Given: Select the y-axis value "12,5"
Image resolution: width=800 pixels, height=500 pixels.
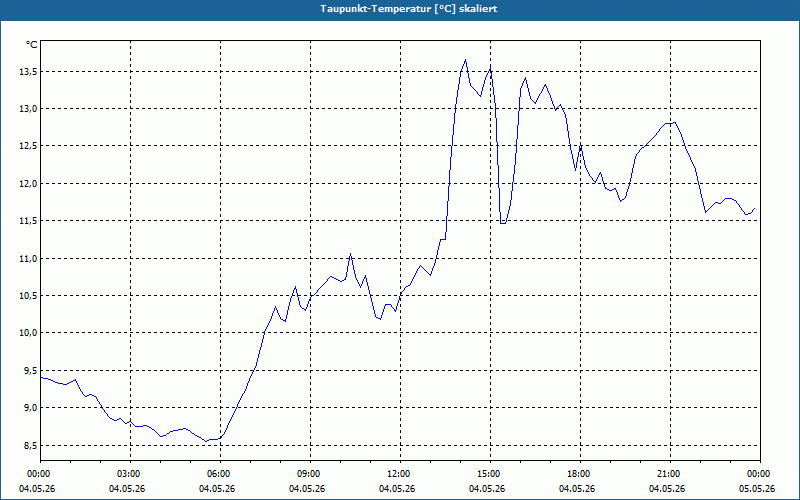Looking at the screenshot, I should click(x=28, y=146).
